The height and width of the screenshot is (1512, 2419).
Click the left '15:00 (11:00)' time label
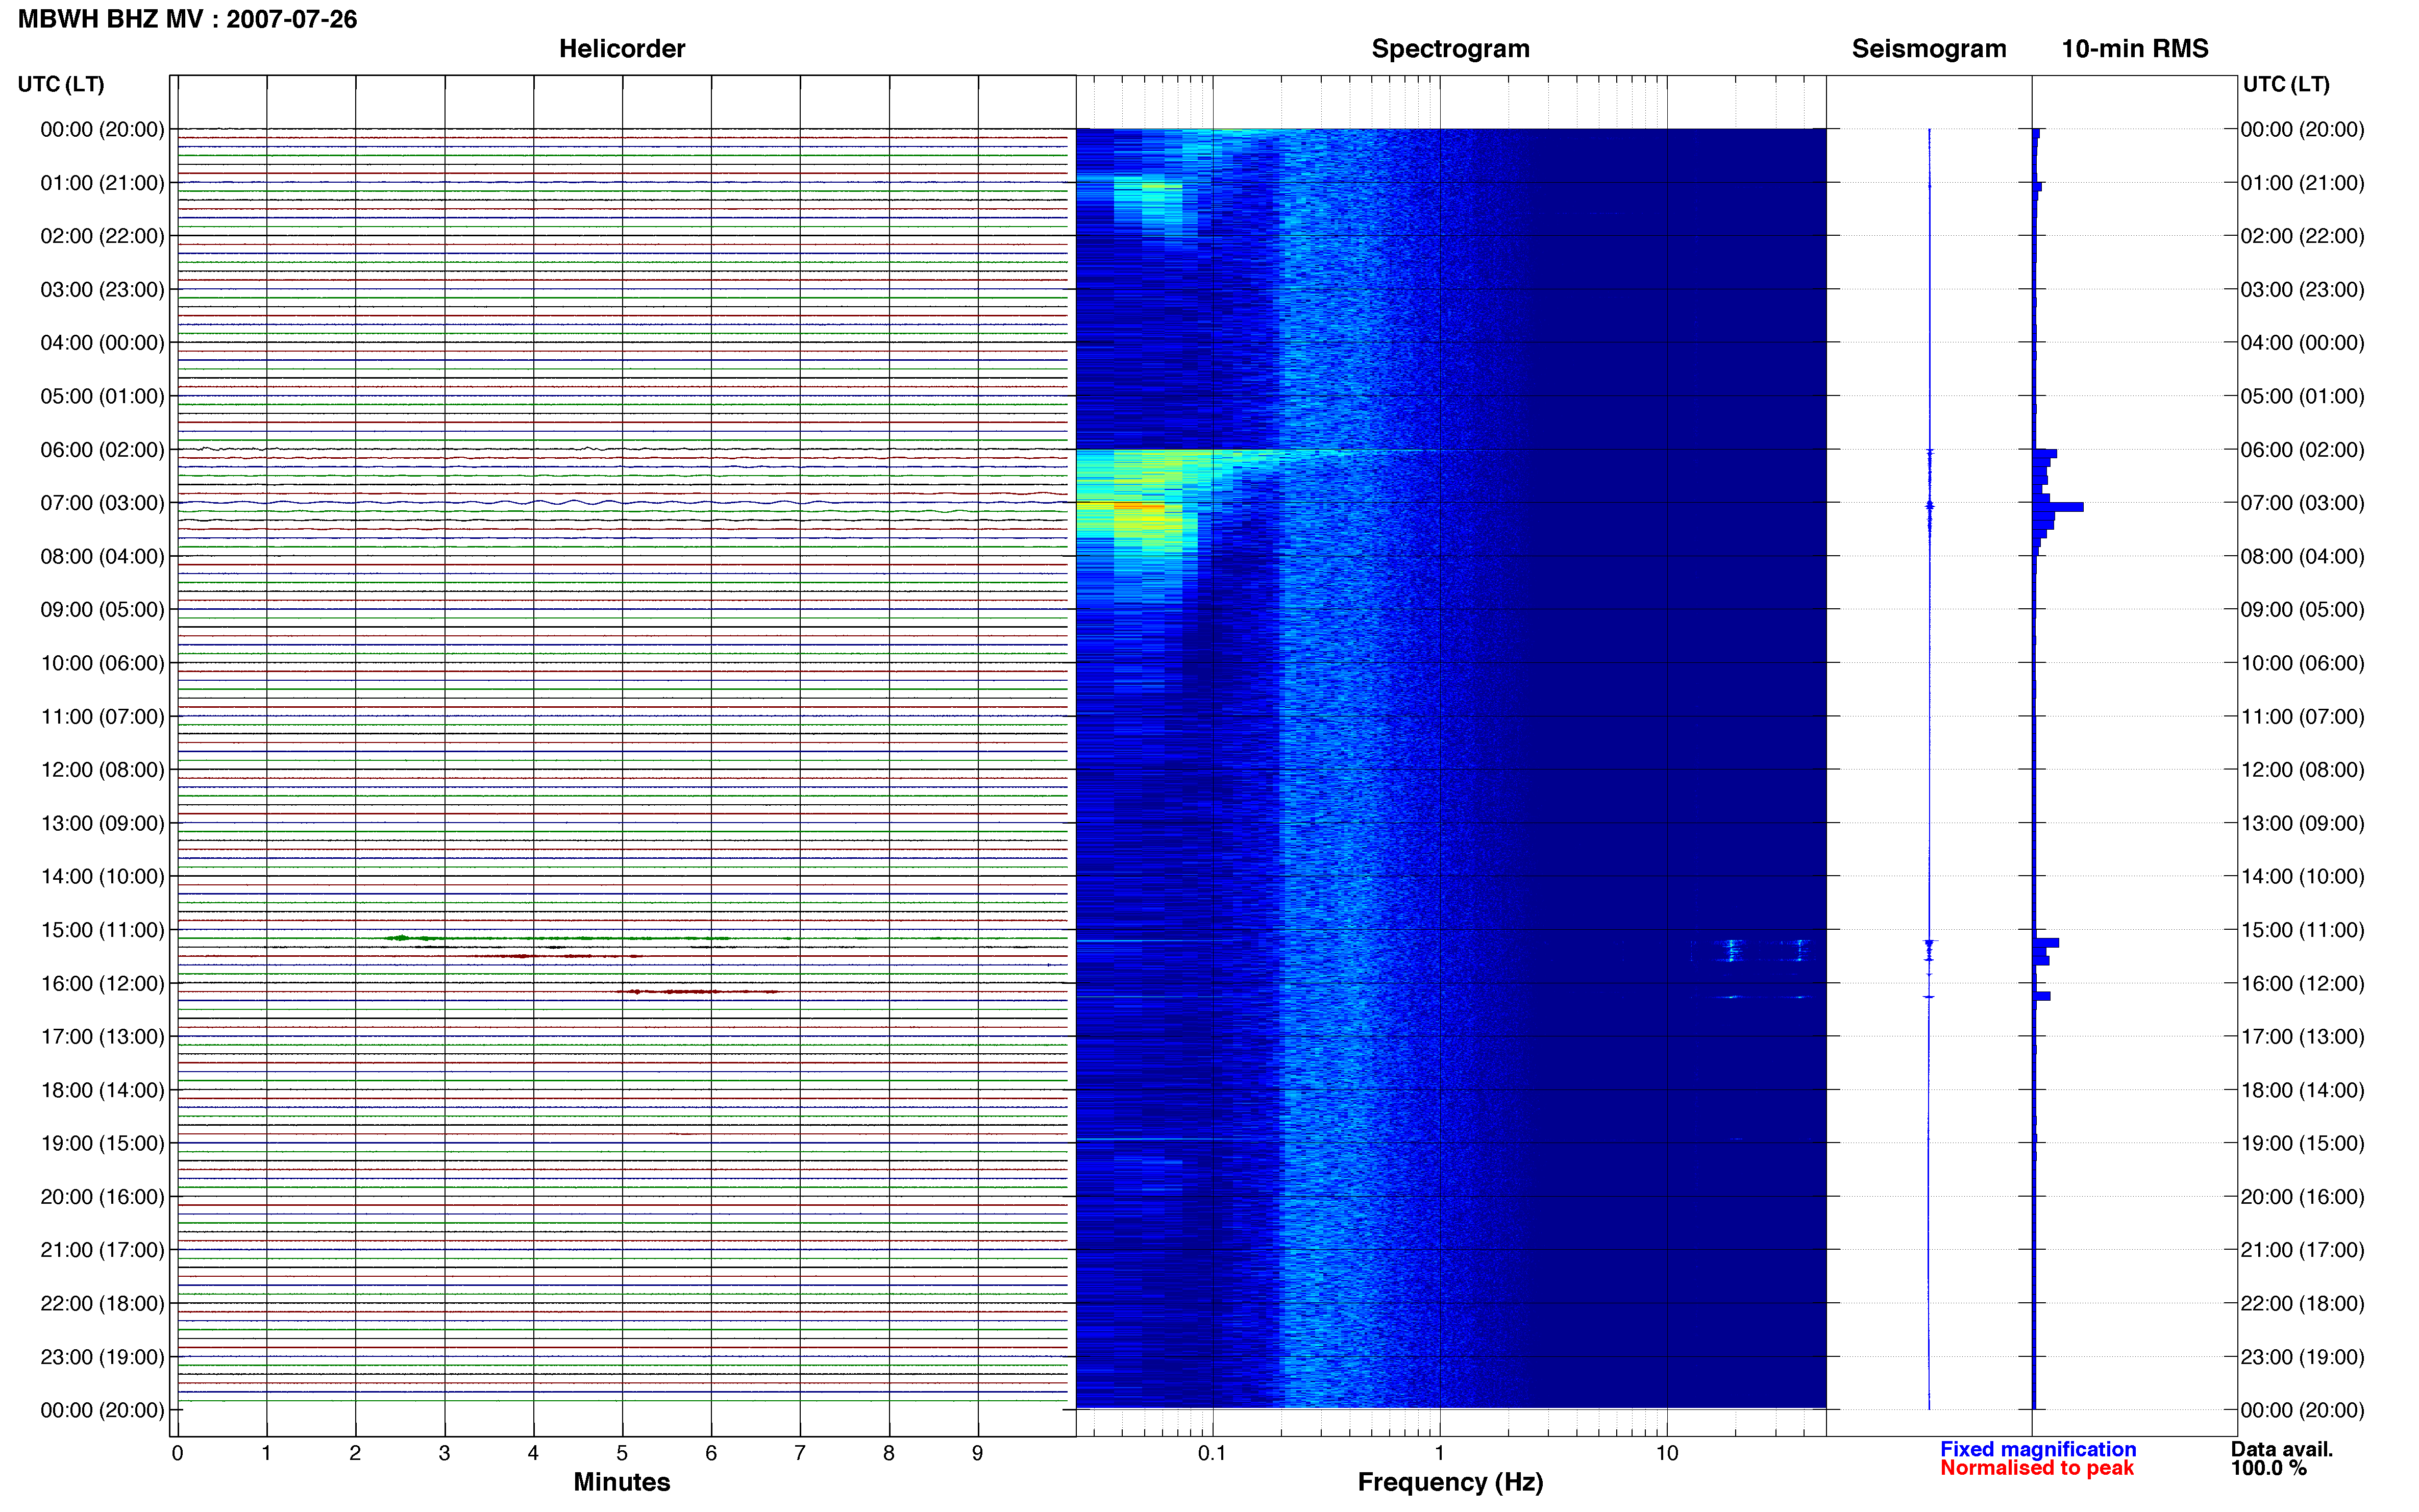click(102, 930)
